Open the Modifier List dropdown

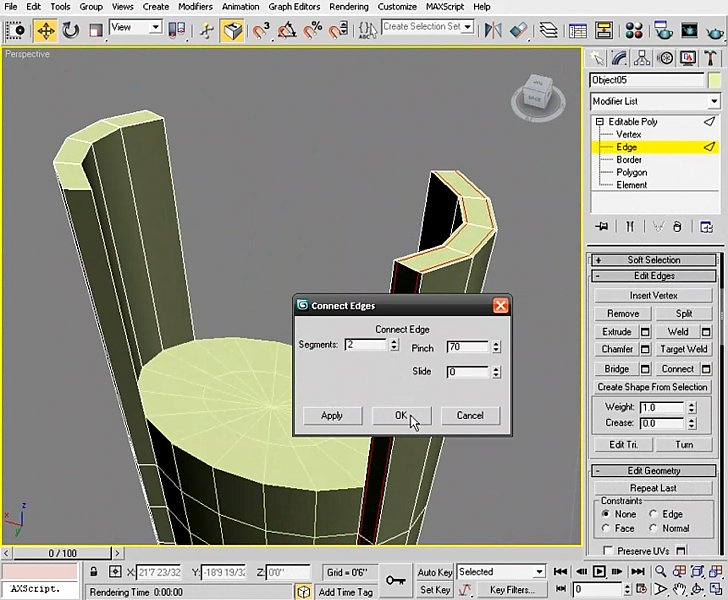pos(655,101)
